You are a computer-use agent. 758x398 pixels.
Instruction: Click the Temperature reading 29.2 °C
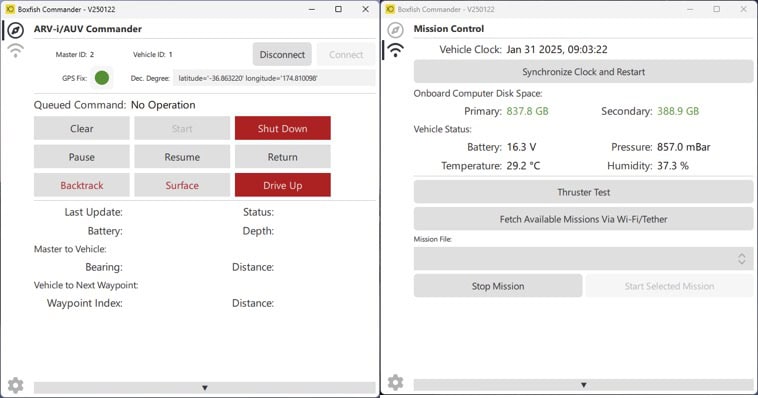point(523,166)
